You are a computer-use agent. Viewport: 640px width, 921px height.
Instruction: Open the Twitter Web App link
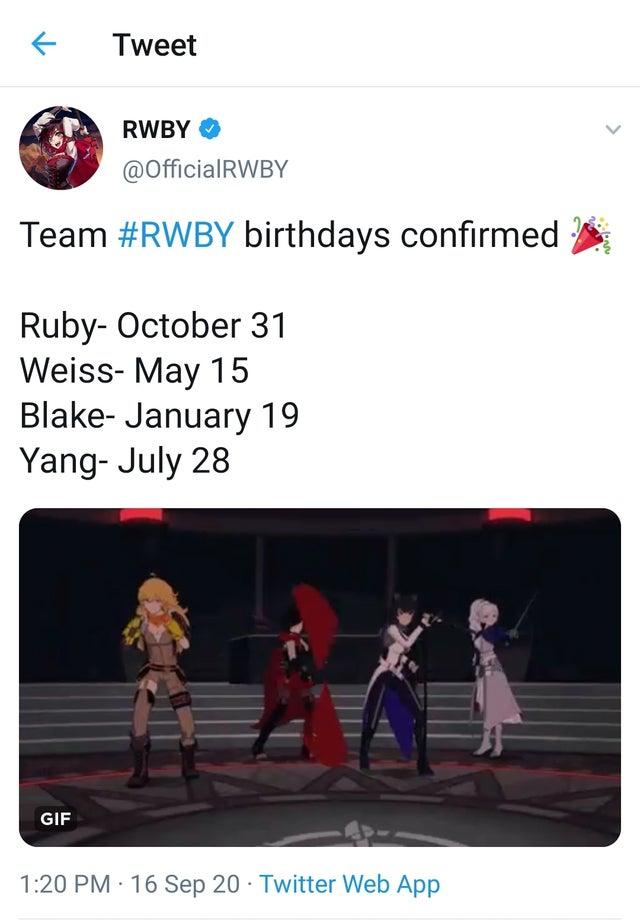tap(349, 884)
